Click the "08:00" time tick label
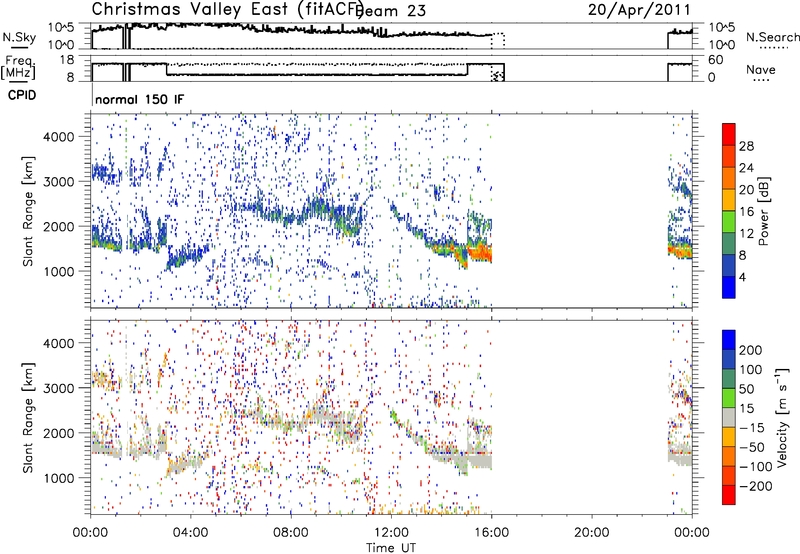800x554 pixels. [291, 533]
